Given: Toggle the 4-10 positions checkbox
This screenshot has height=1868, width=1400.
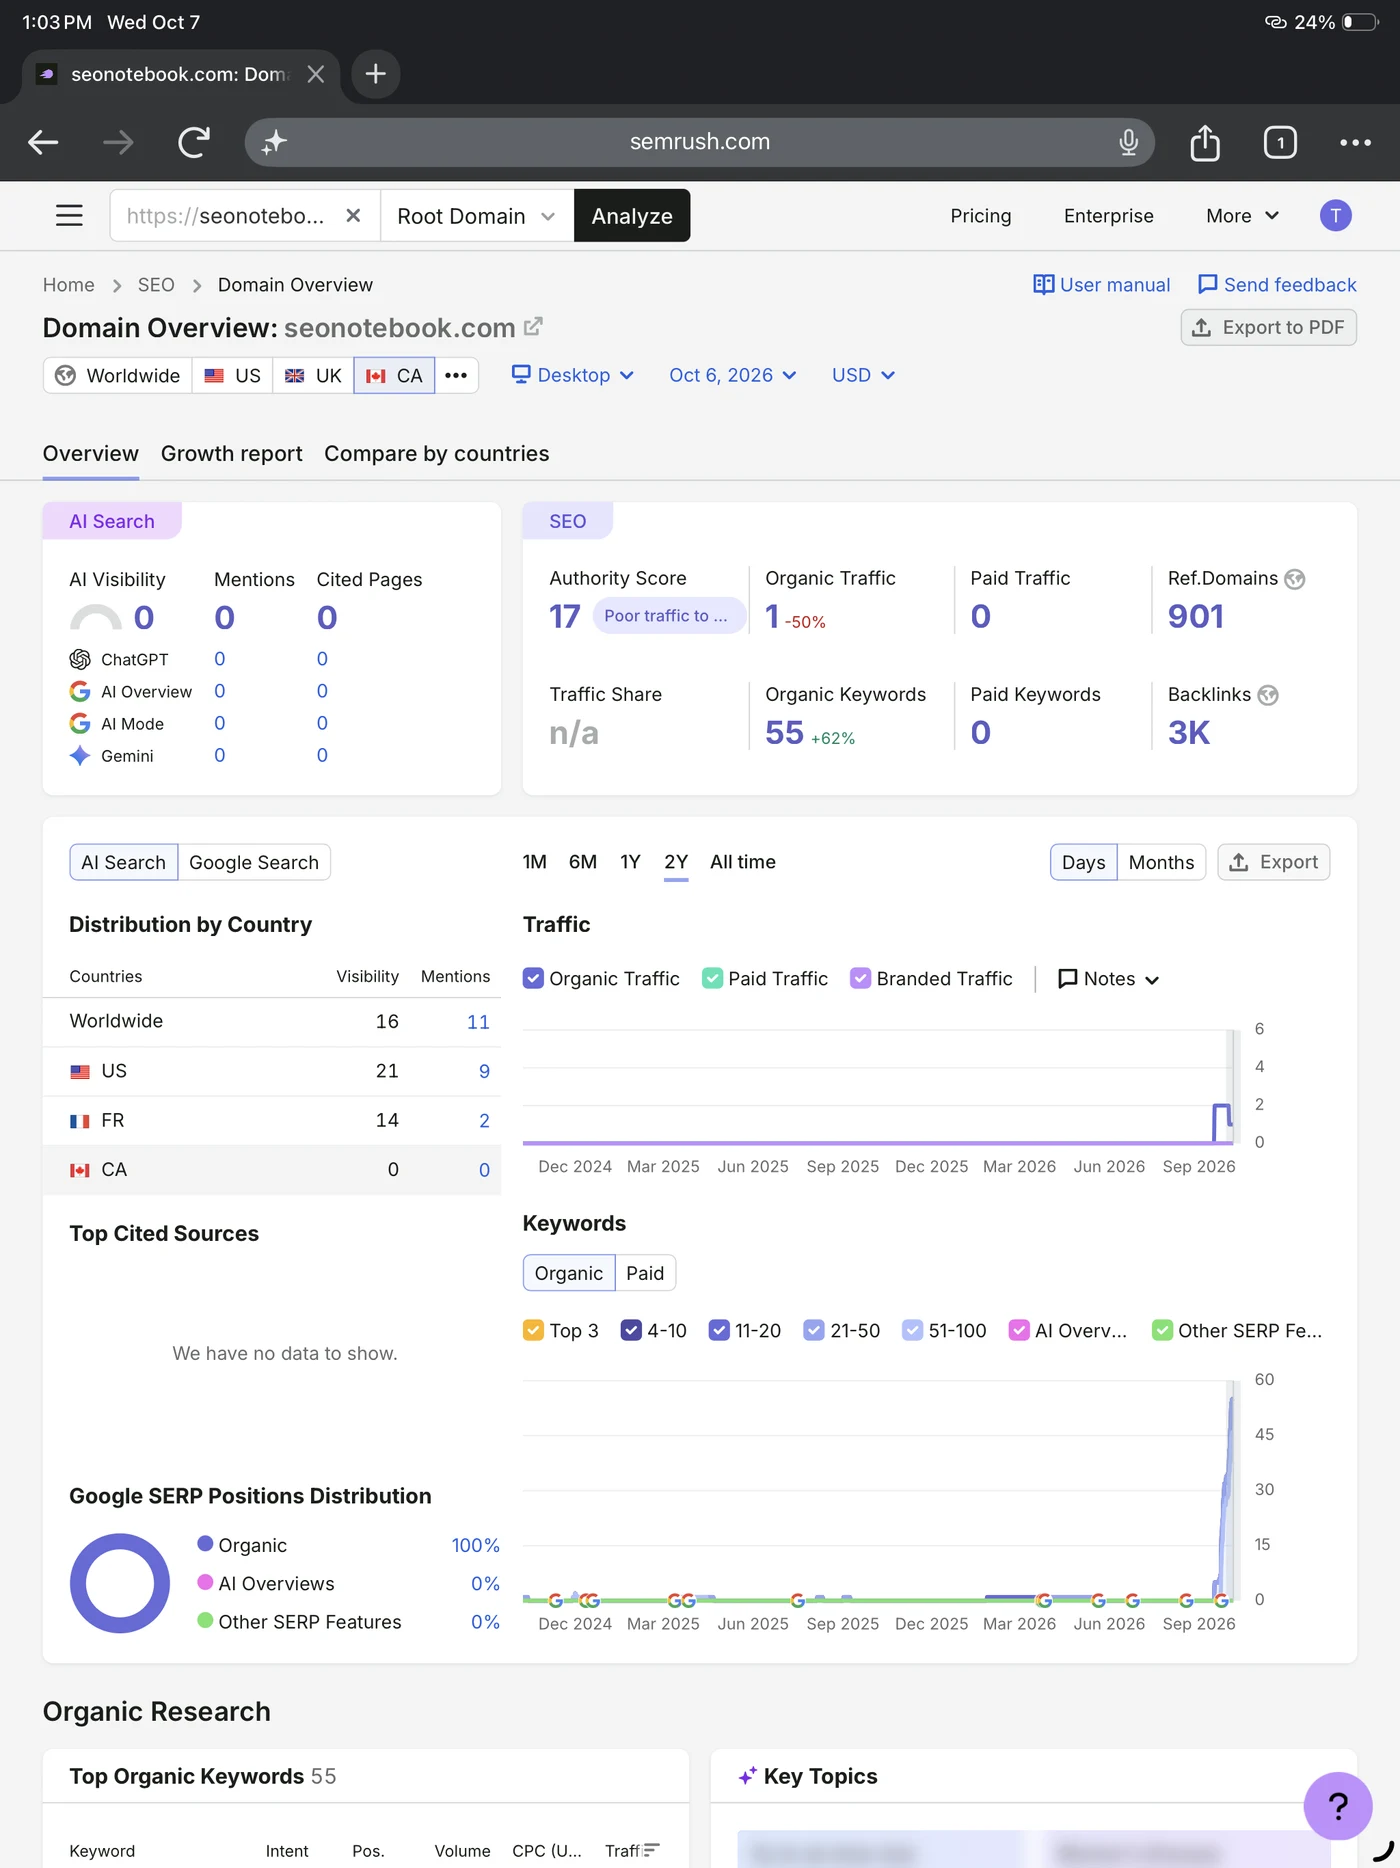Looking at the screenshot, I should point(631,1330).
